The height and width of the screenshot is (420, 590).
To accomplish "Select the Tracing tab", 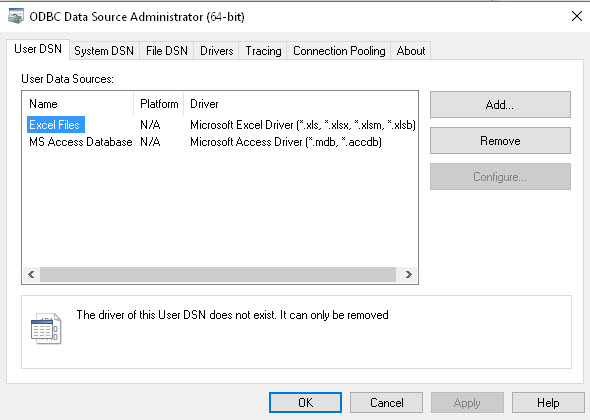I will 263,50.
